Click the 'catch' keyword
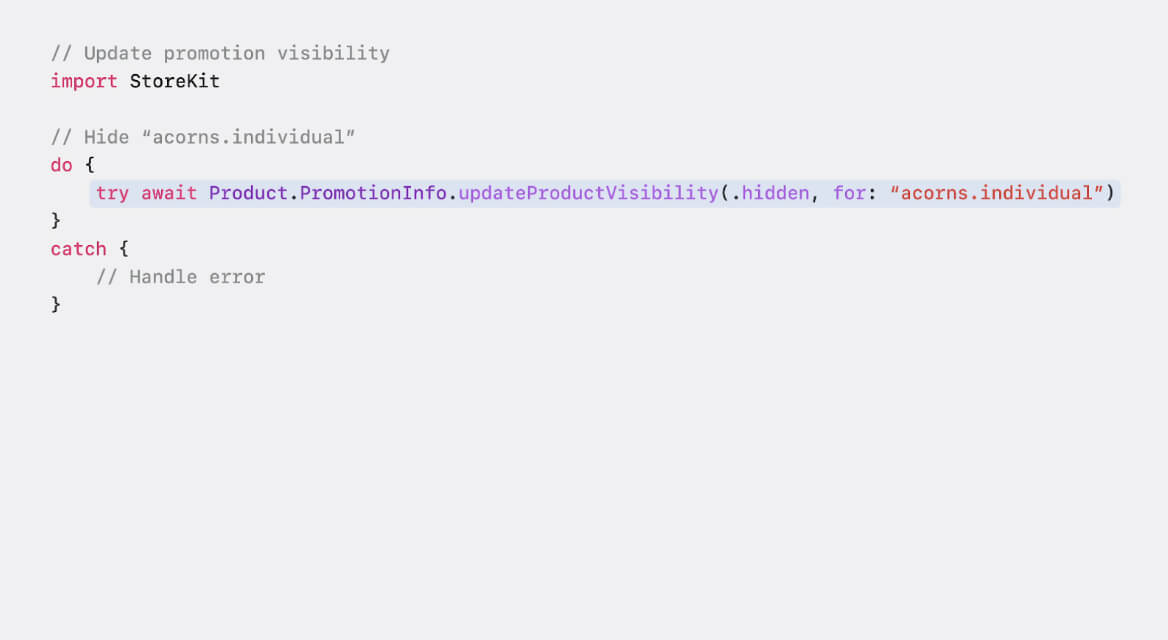Image resolution: width=1168 pixels, height=640 pixels. pos(78,249)
